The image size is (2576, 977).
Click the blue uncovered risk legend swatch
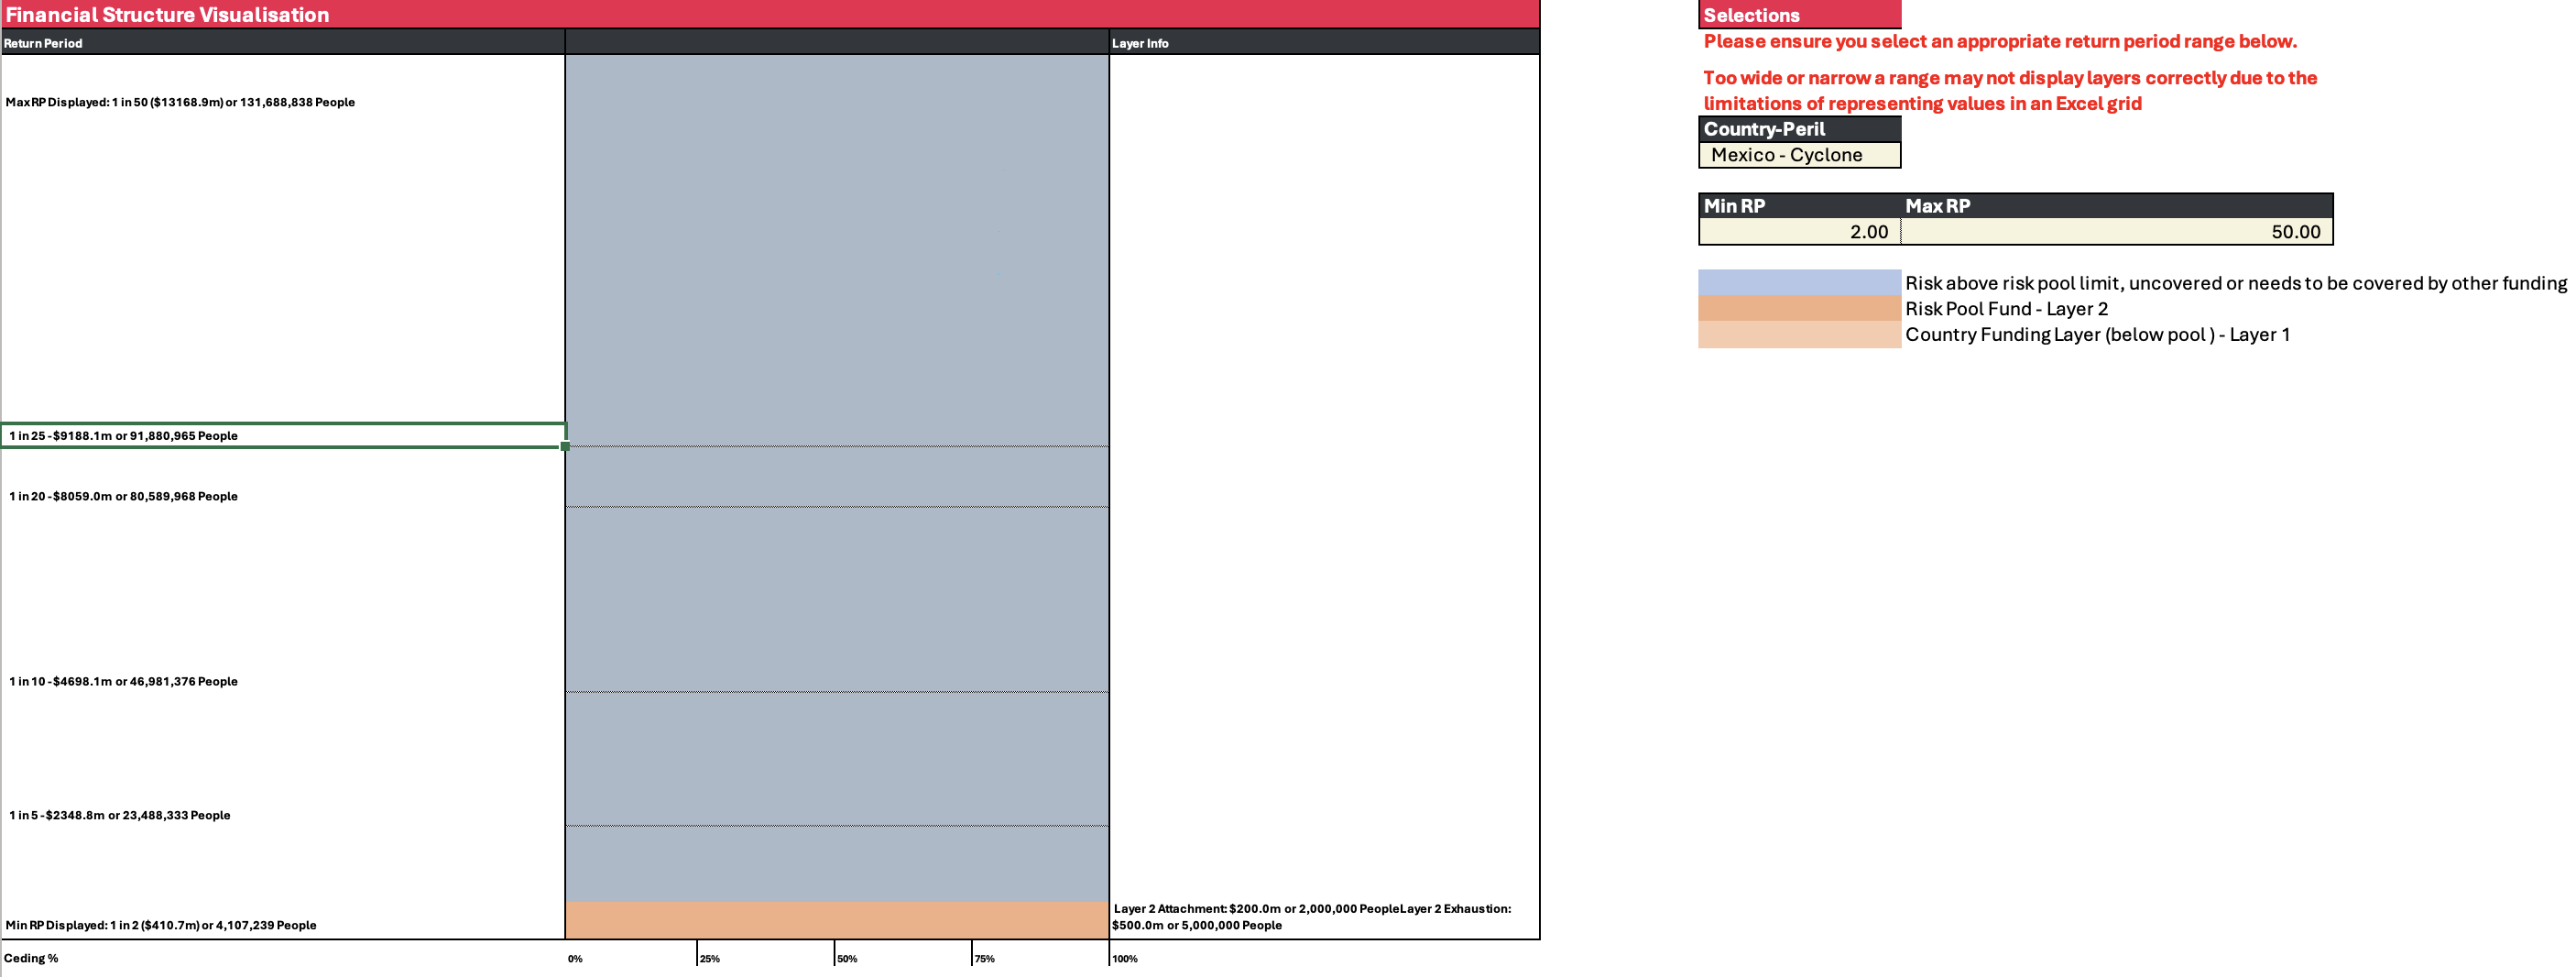tap(1798, 283)
